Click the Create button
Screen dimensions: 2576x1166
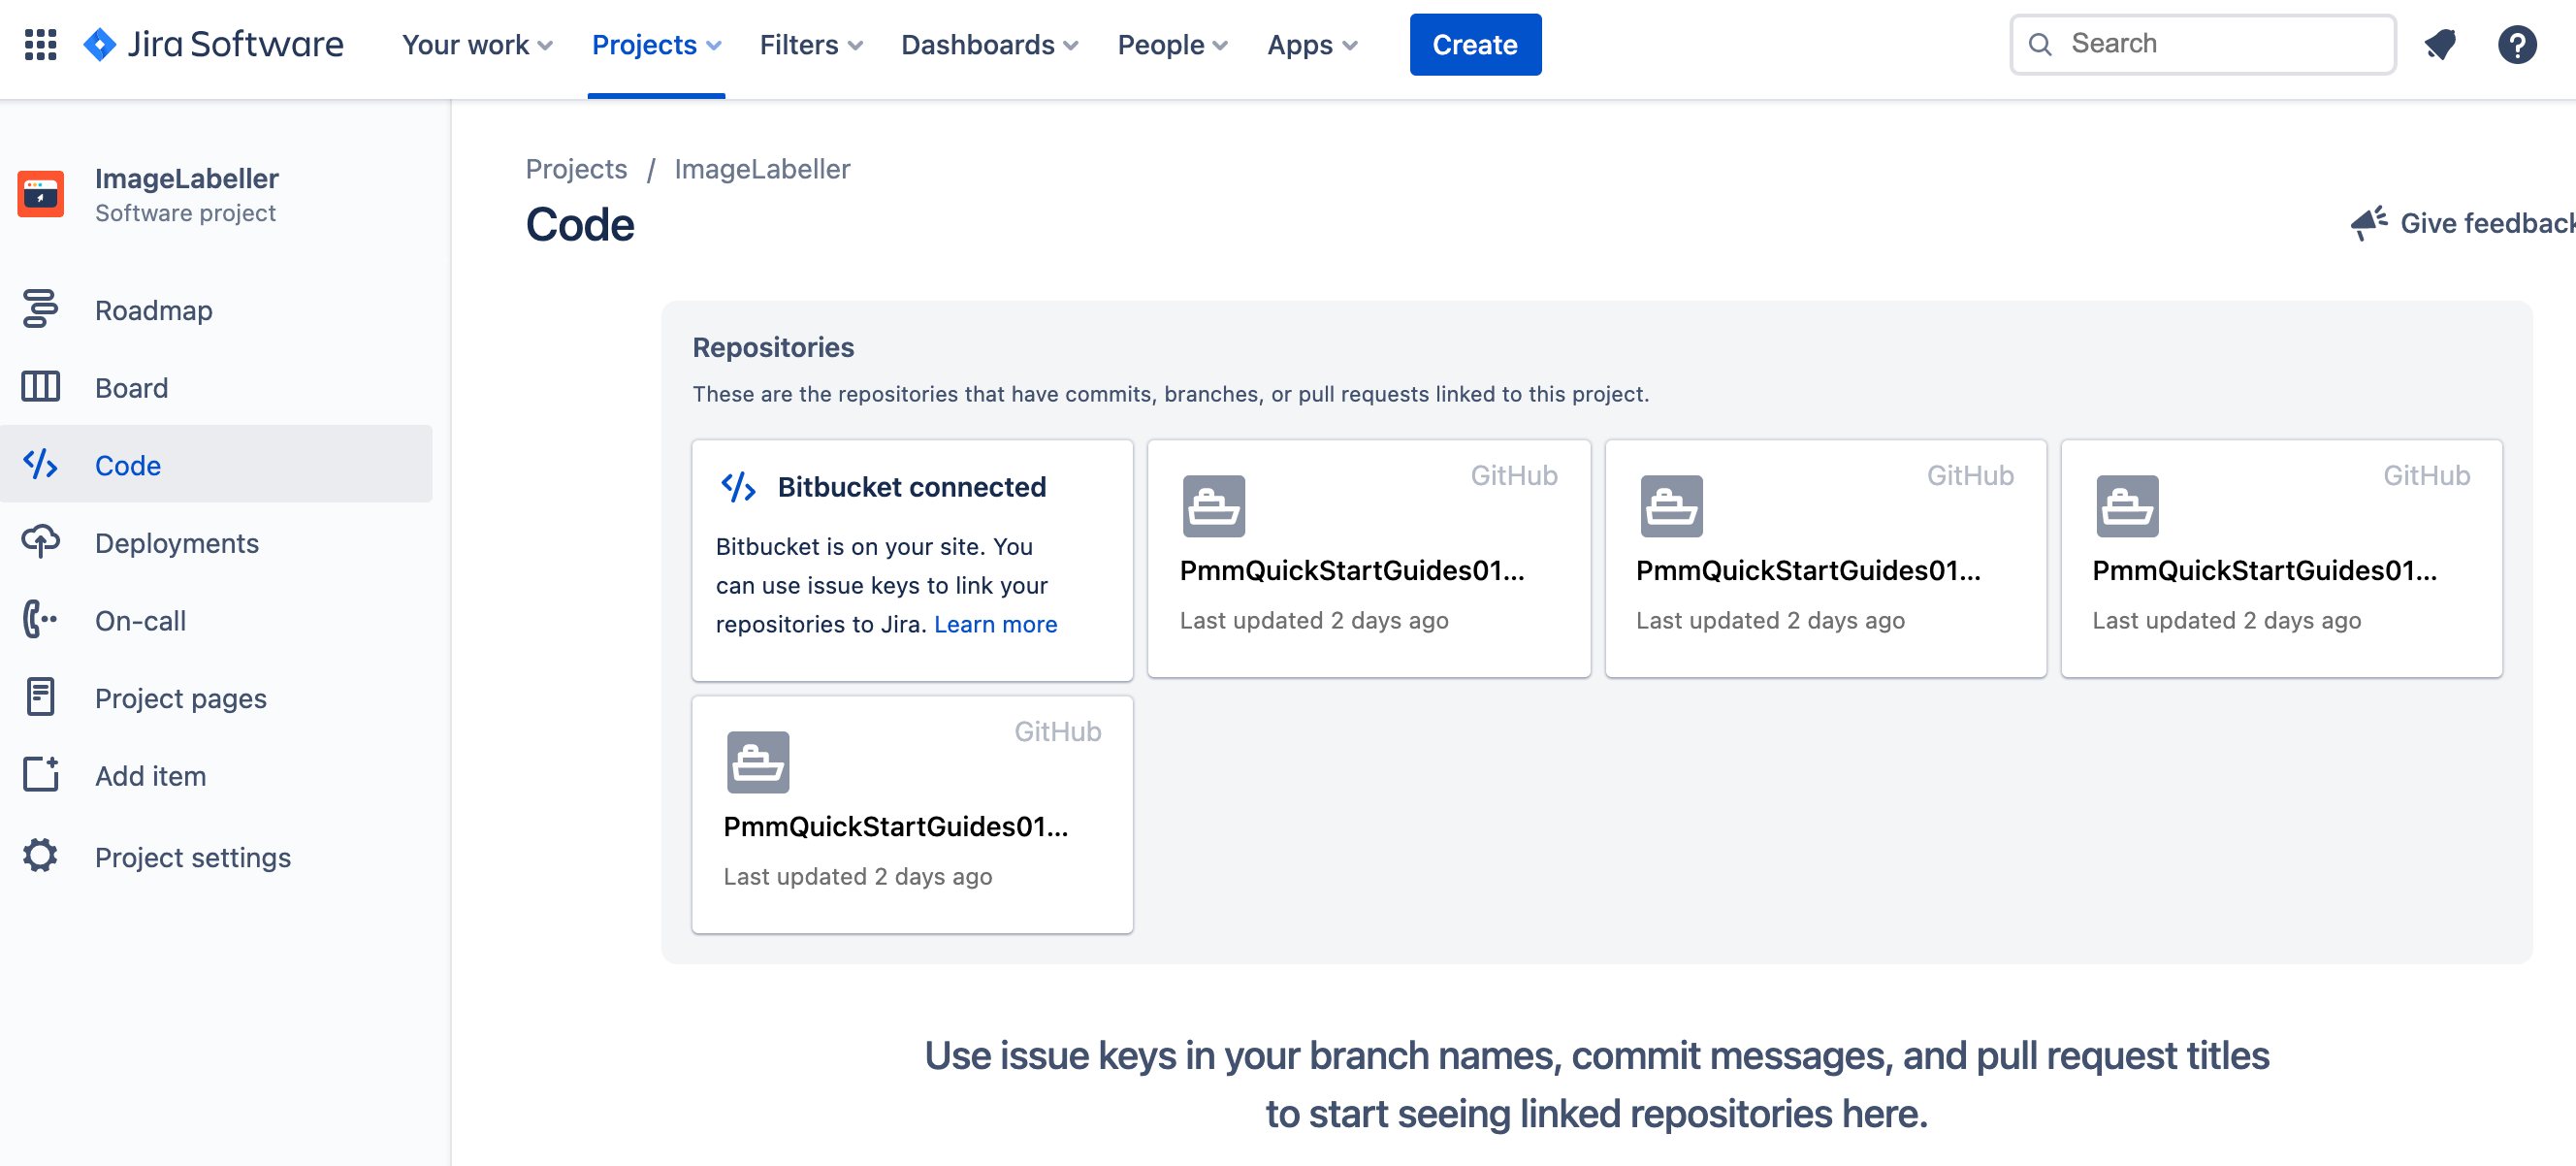tap(1475, 45)
